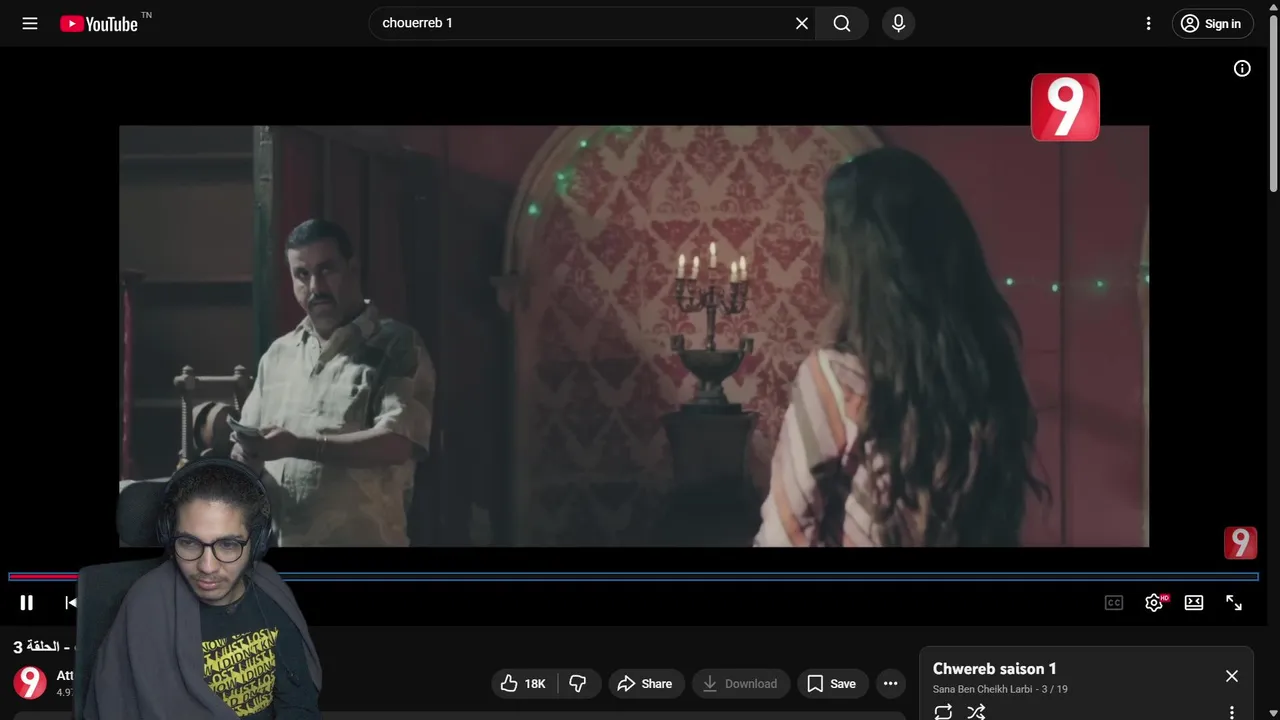Toggle loop playlist
Screen dimensions: 1280x720
[943, 712]
